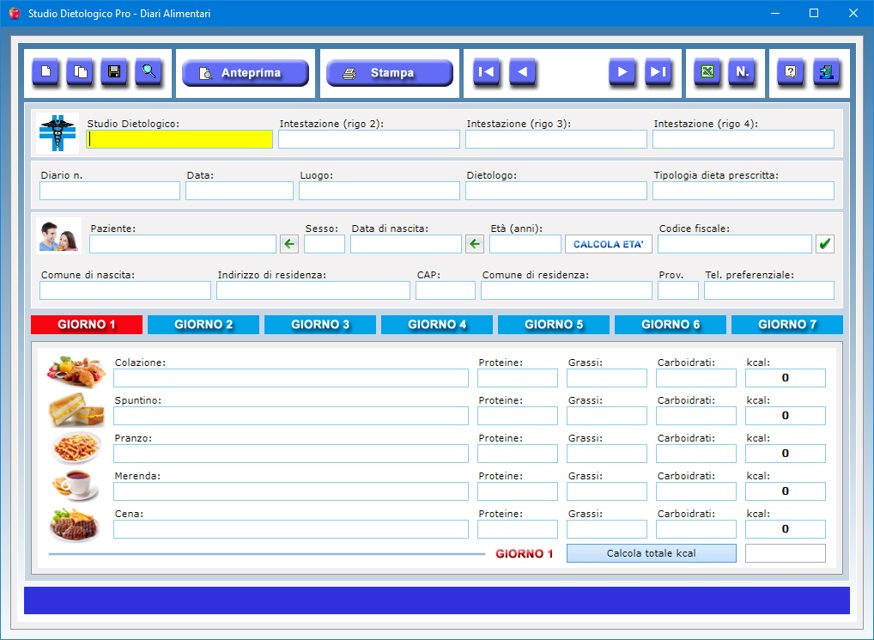Click the N. toolbar button
Viewport: 874px width, 640px height.
tap(742, 72)
